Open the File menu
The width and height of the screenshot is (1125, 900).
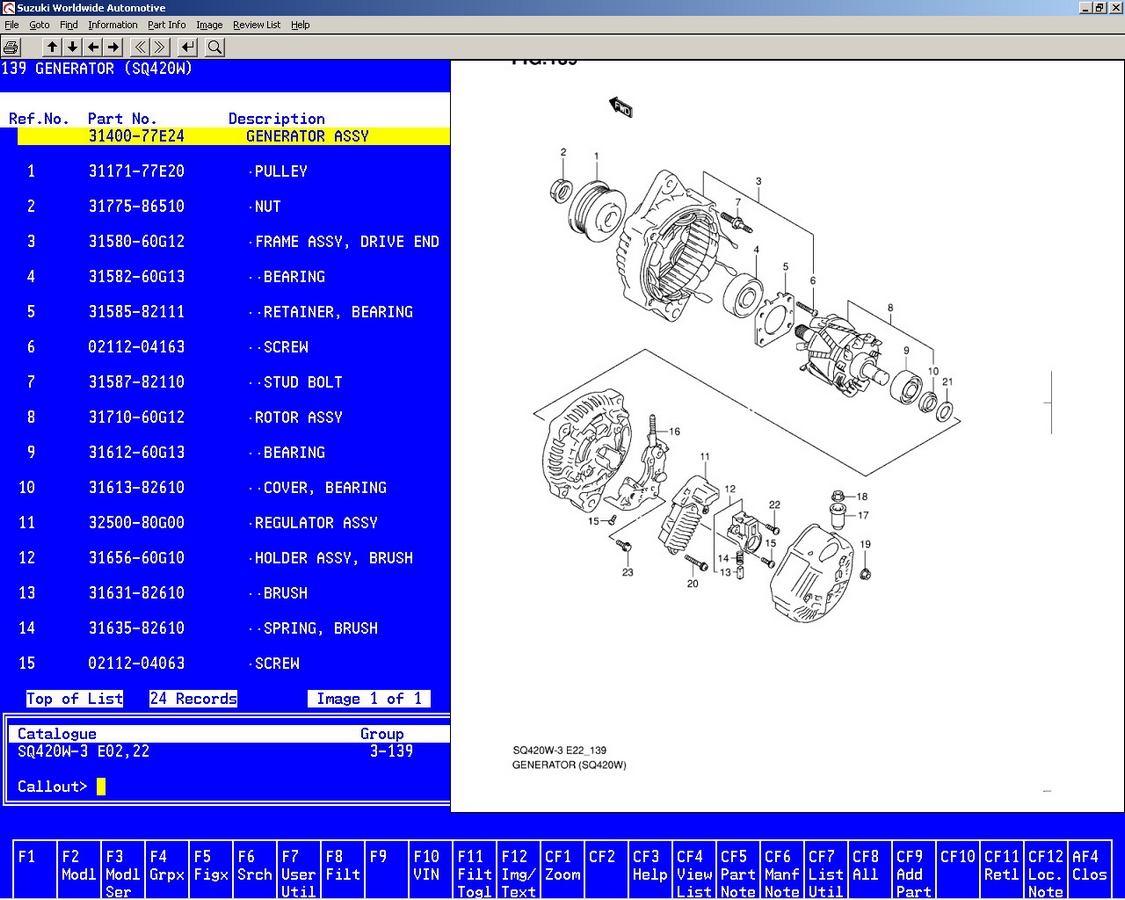click(x=11, y=24)
